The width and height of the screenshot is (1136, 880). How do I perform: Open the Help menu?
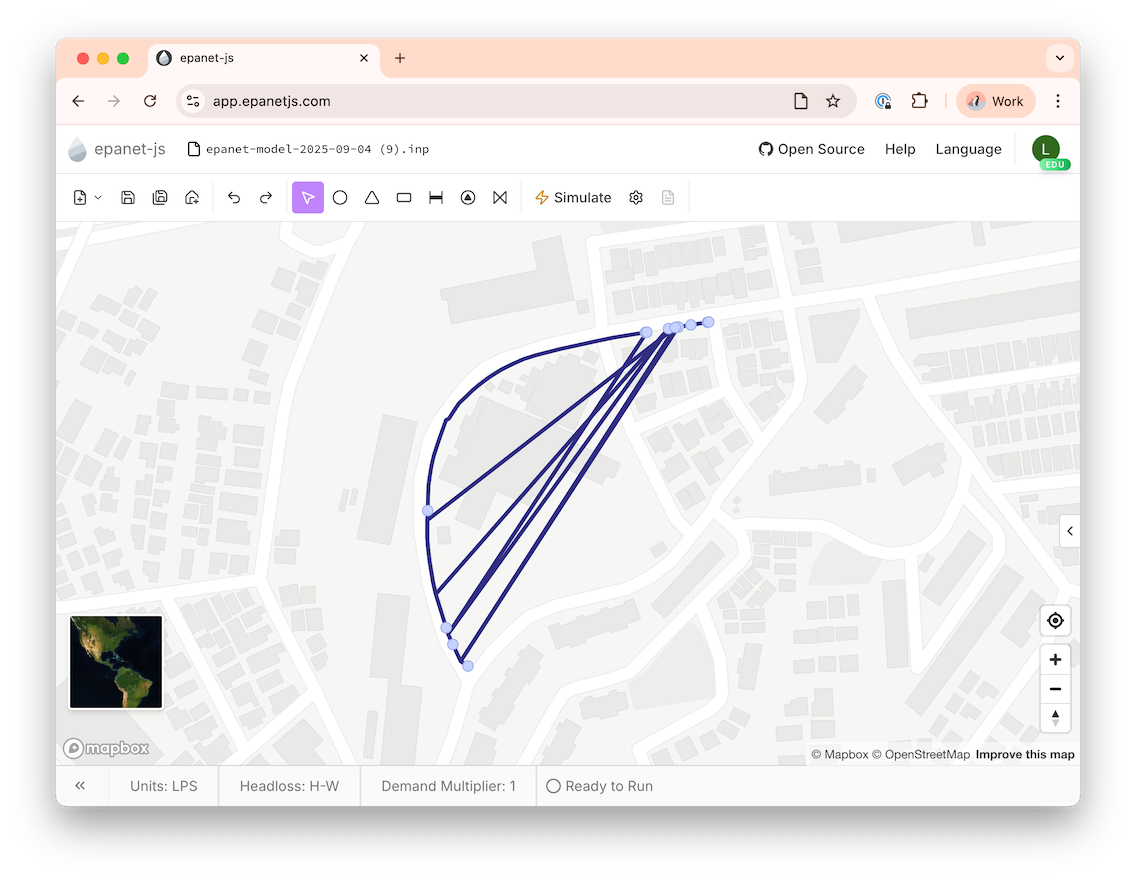pyautogui.click(x=900, y=149)
